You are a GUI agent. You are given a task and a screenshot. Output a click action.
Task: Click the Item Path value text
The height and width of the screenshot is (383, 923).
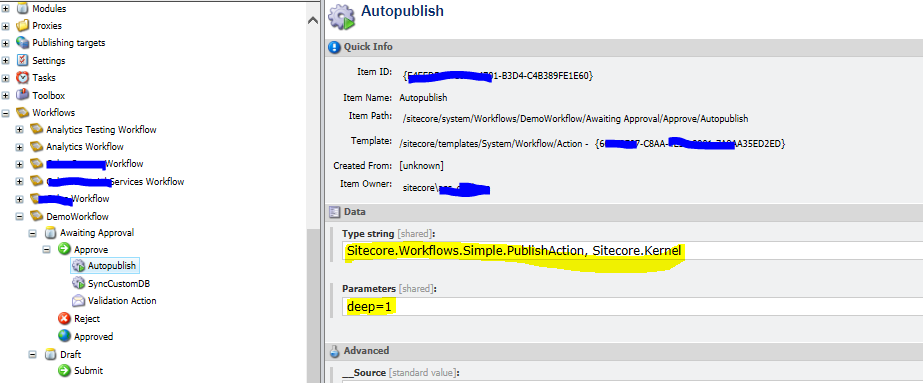(x=575, y=118)
